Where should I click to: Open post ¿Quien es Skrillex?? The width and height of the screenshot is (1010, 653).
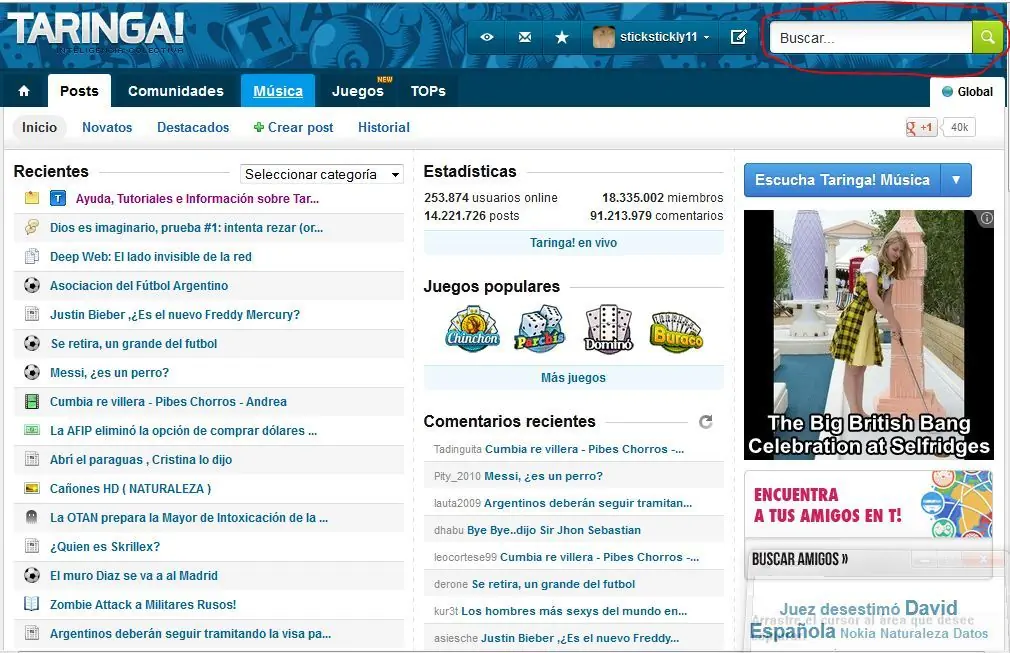click(x=105, y=546)
